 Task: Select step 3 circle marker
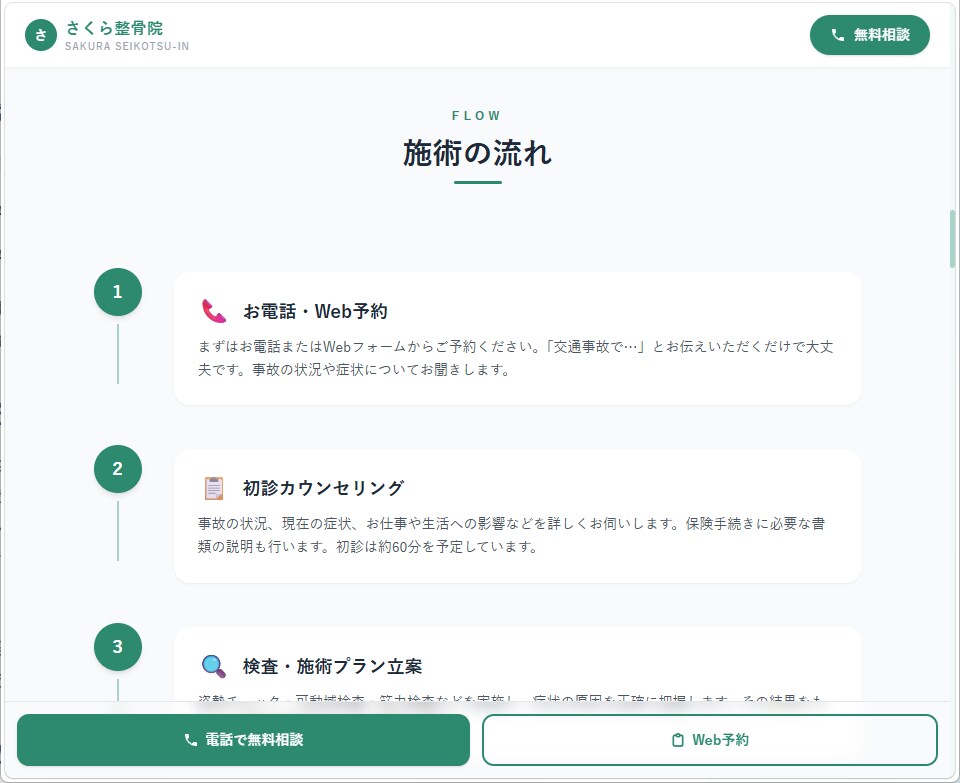[118, 646]
